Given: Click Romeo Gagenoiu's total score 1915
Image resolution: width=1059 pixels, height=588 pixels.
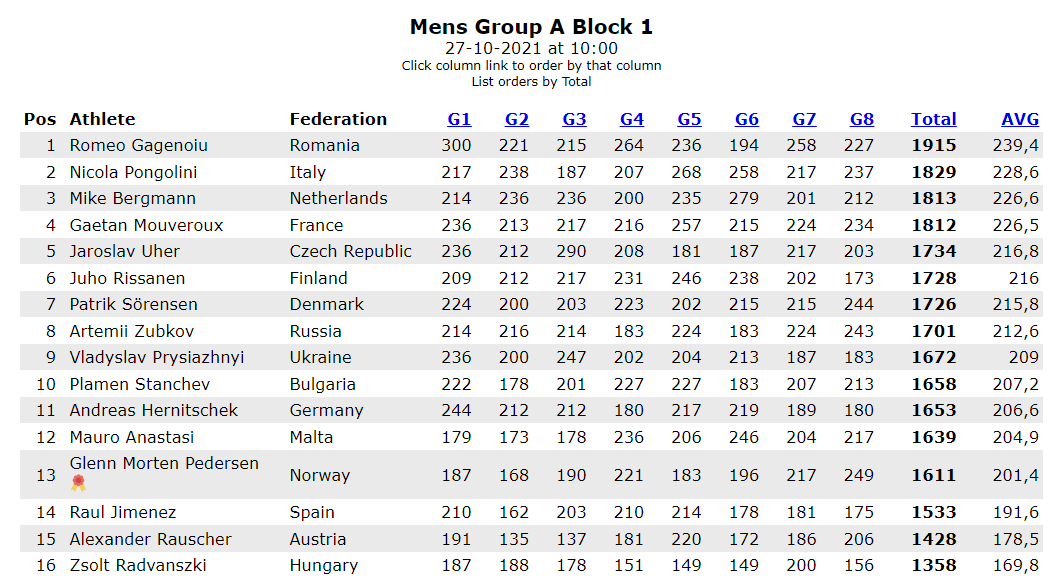Looking at the screenshot, I should [x=933, y=146].
